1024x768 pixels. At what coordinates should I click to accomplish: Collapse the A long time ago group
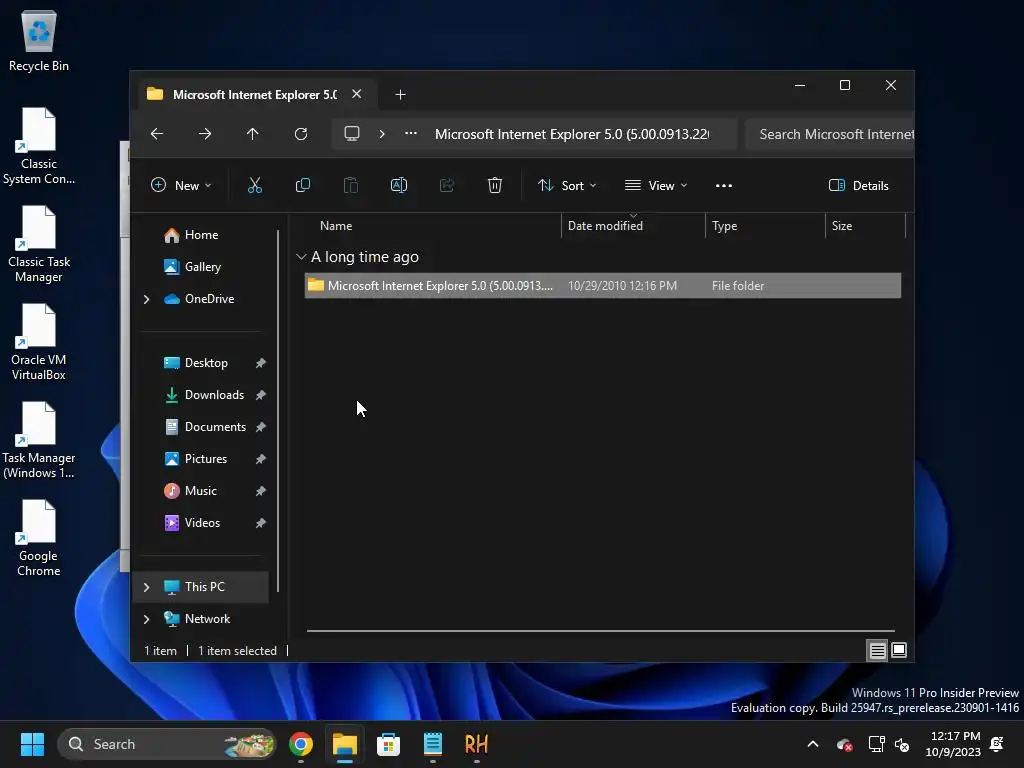tap(301, 257)
